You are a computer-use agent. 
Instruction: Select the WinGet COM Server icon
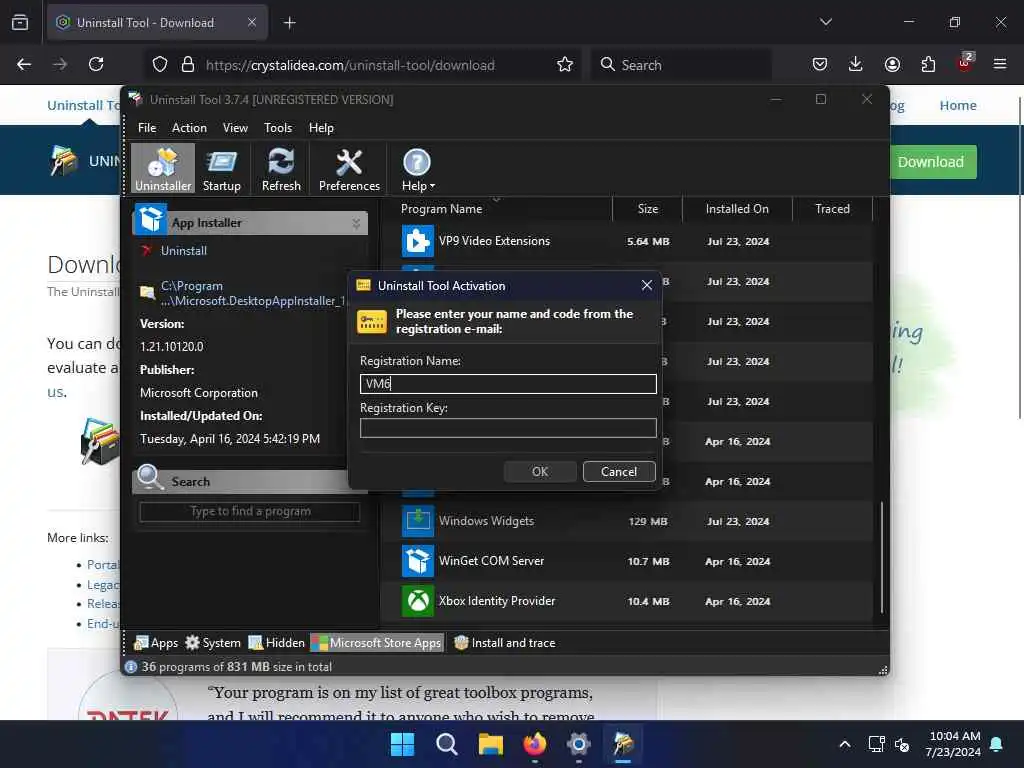417,561
